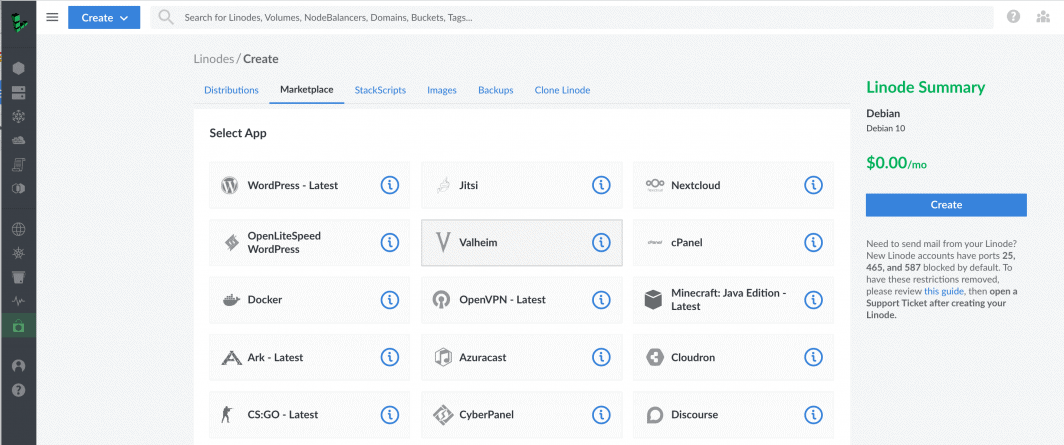Open account icon in left sidebar

tap(18, 366)
